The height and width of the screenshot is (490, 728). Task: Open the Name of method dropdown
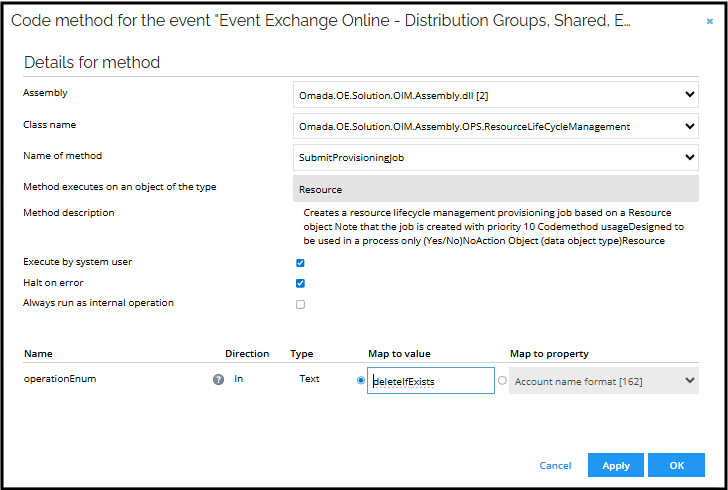[x=496, y=157]
